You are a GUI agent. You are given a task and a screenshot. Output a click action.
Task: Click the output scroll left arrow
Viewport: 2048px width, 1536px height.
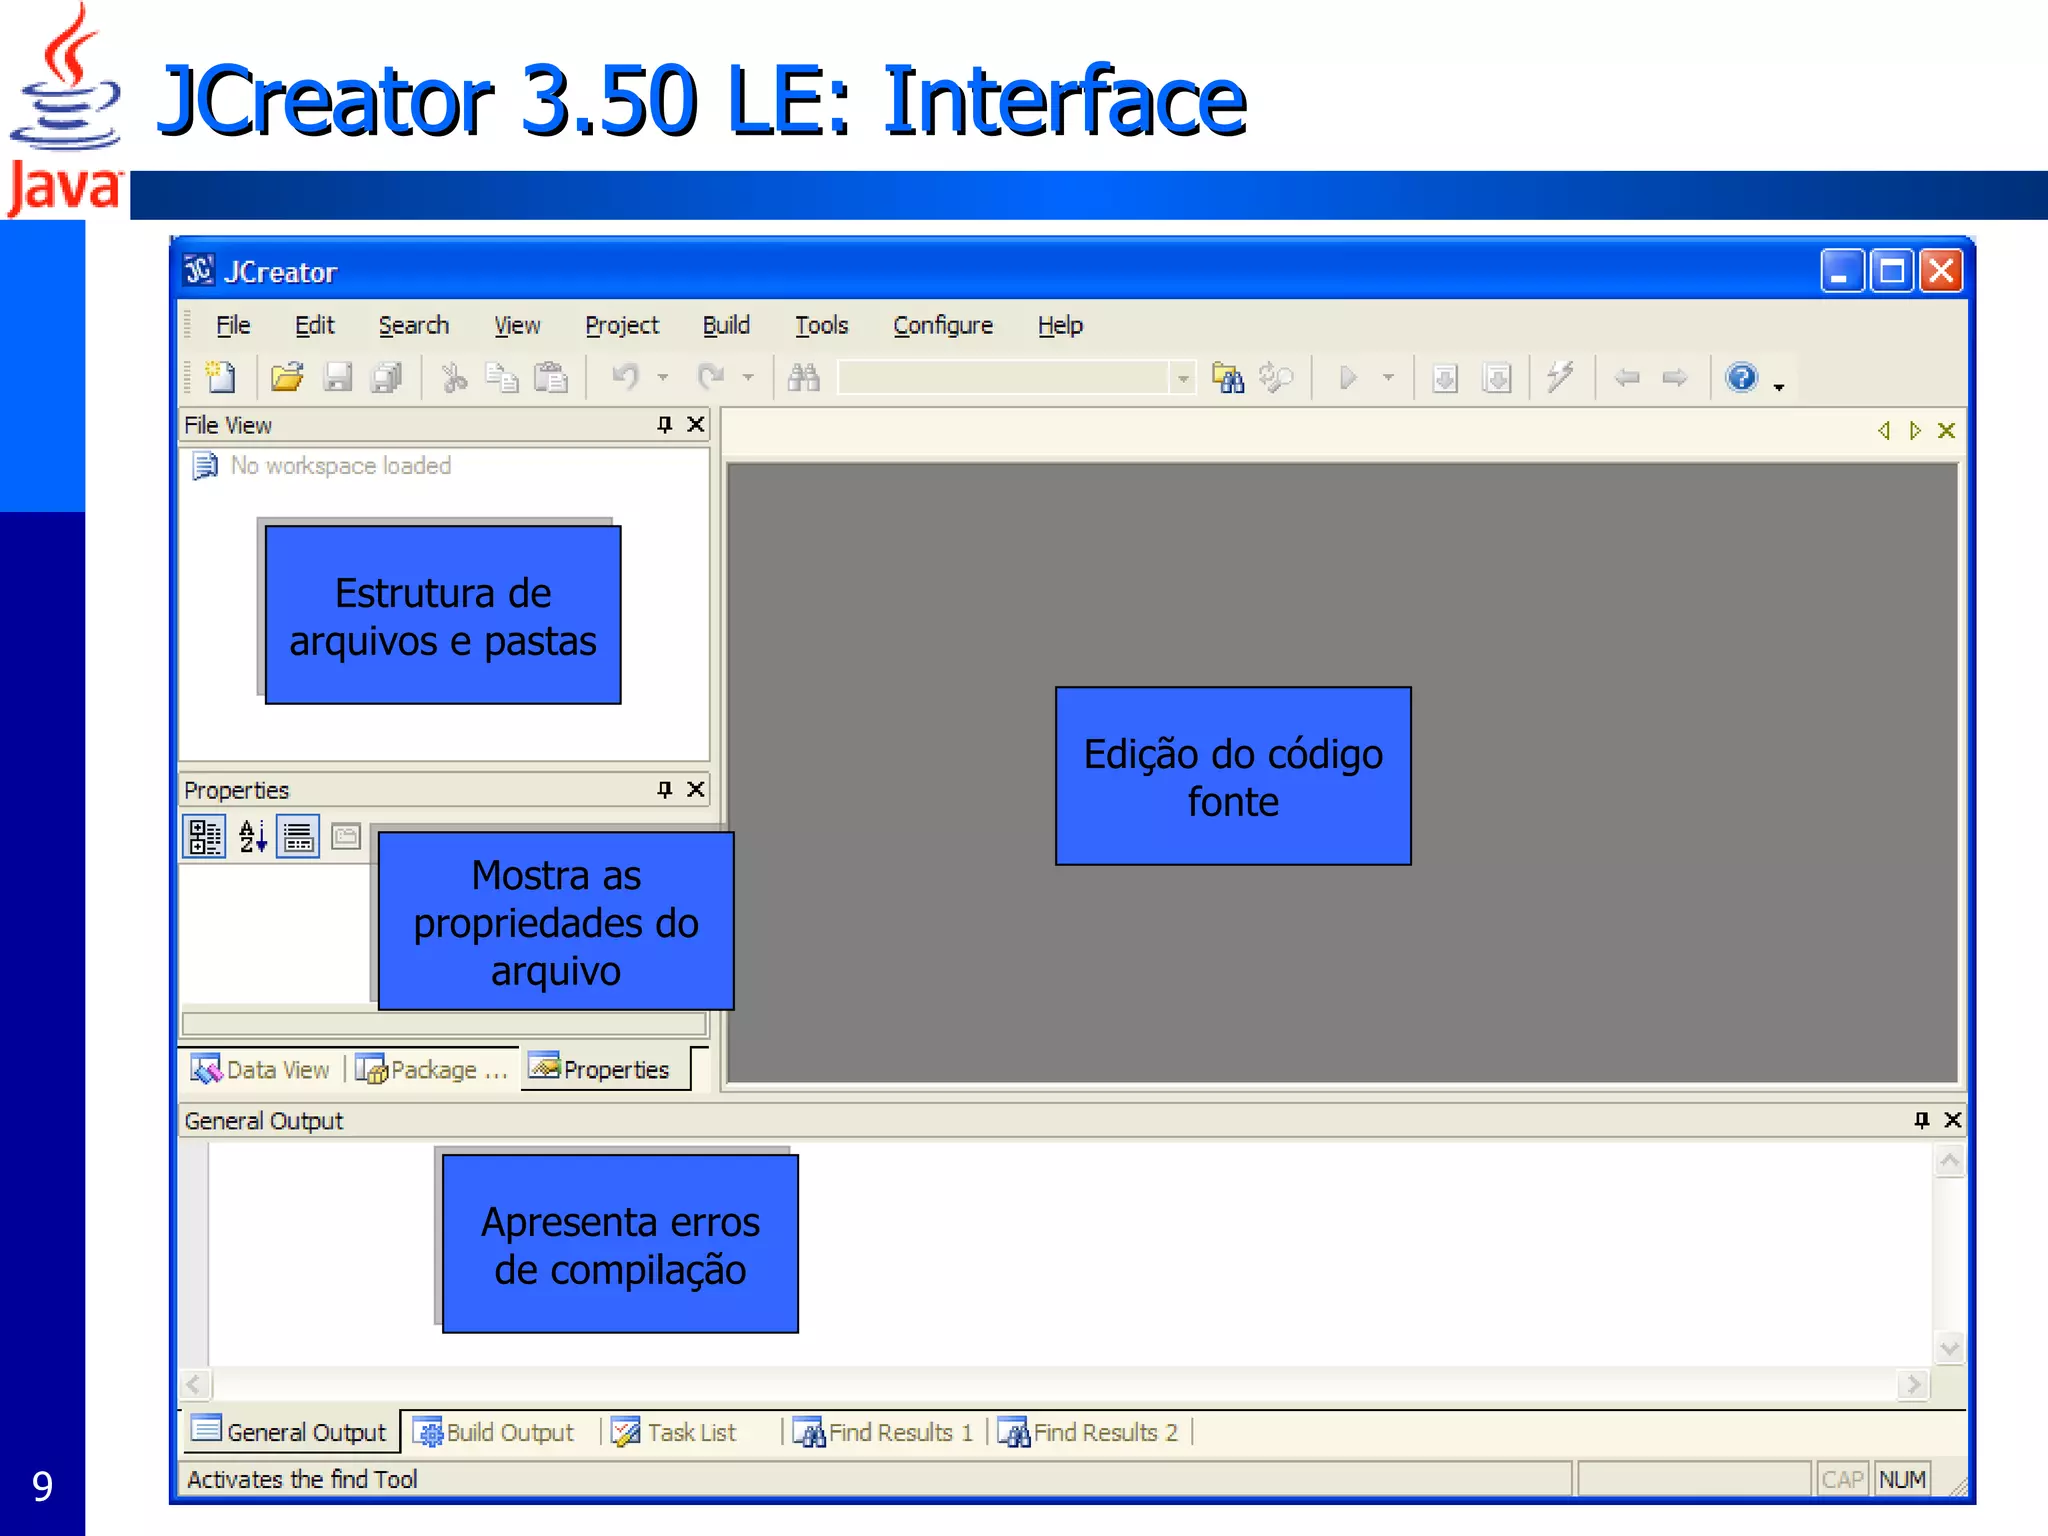pyautogui.click(x=194, y=1384)
